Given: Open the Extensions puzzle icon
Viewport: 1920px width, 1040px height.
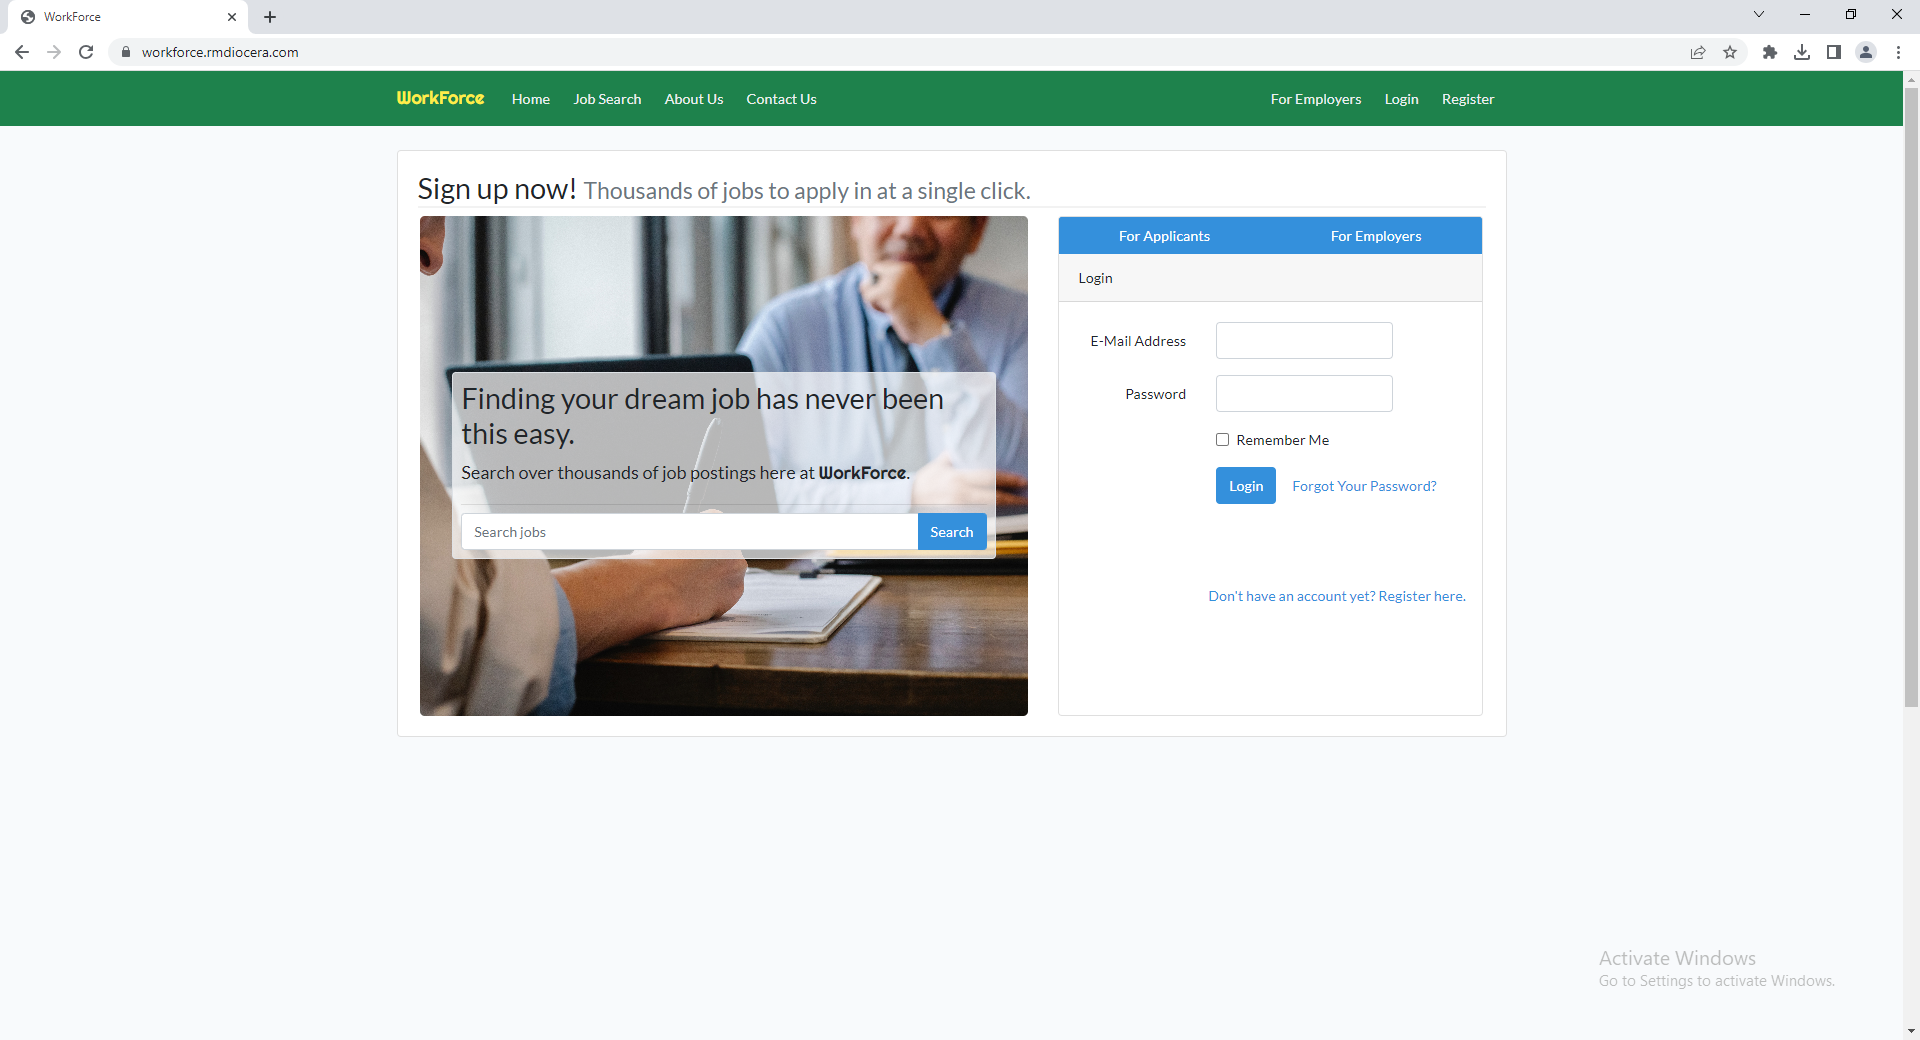Looking at the screenshot, I should coord(1769,52).
